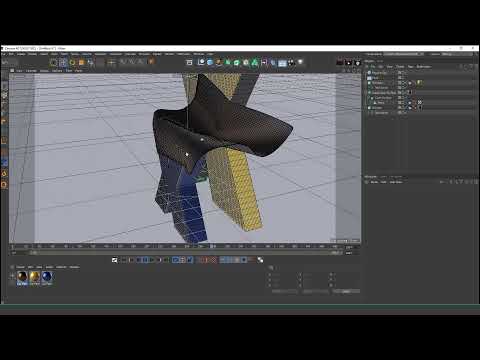
Task: Click the X axis lock icon
Action: click(123, 62)
